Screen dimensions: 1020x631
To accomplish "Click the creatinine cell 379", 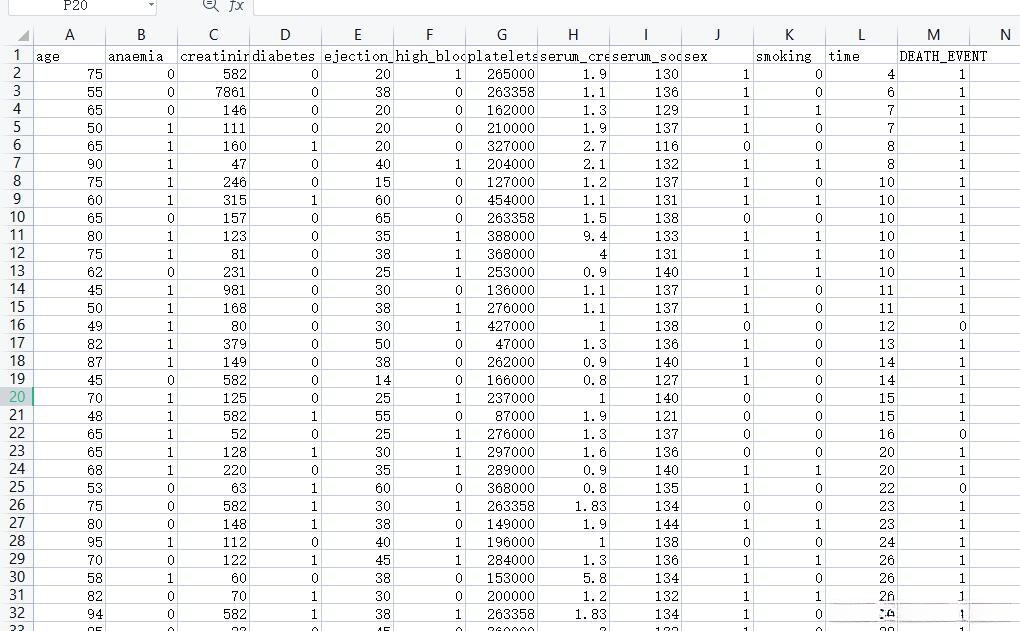I will [213, 344].
